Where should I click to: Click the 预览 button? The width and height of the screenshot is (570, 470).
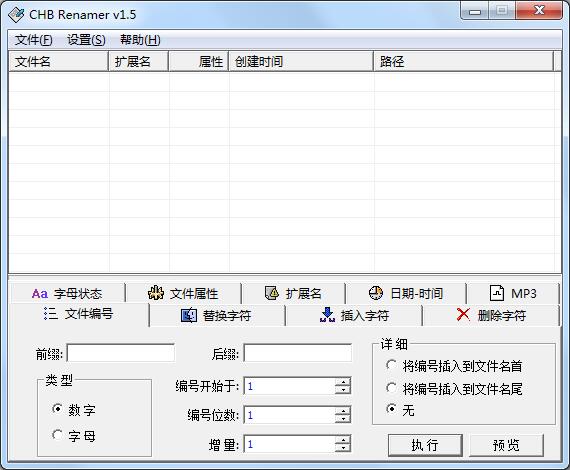(506, 445)
